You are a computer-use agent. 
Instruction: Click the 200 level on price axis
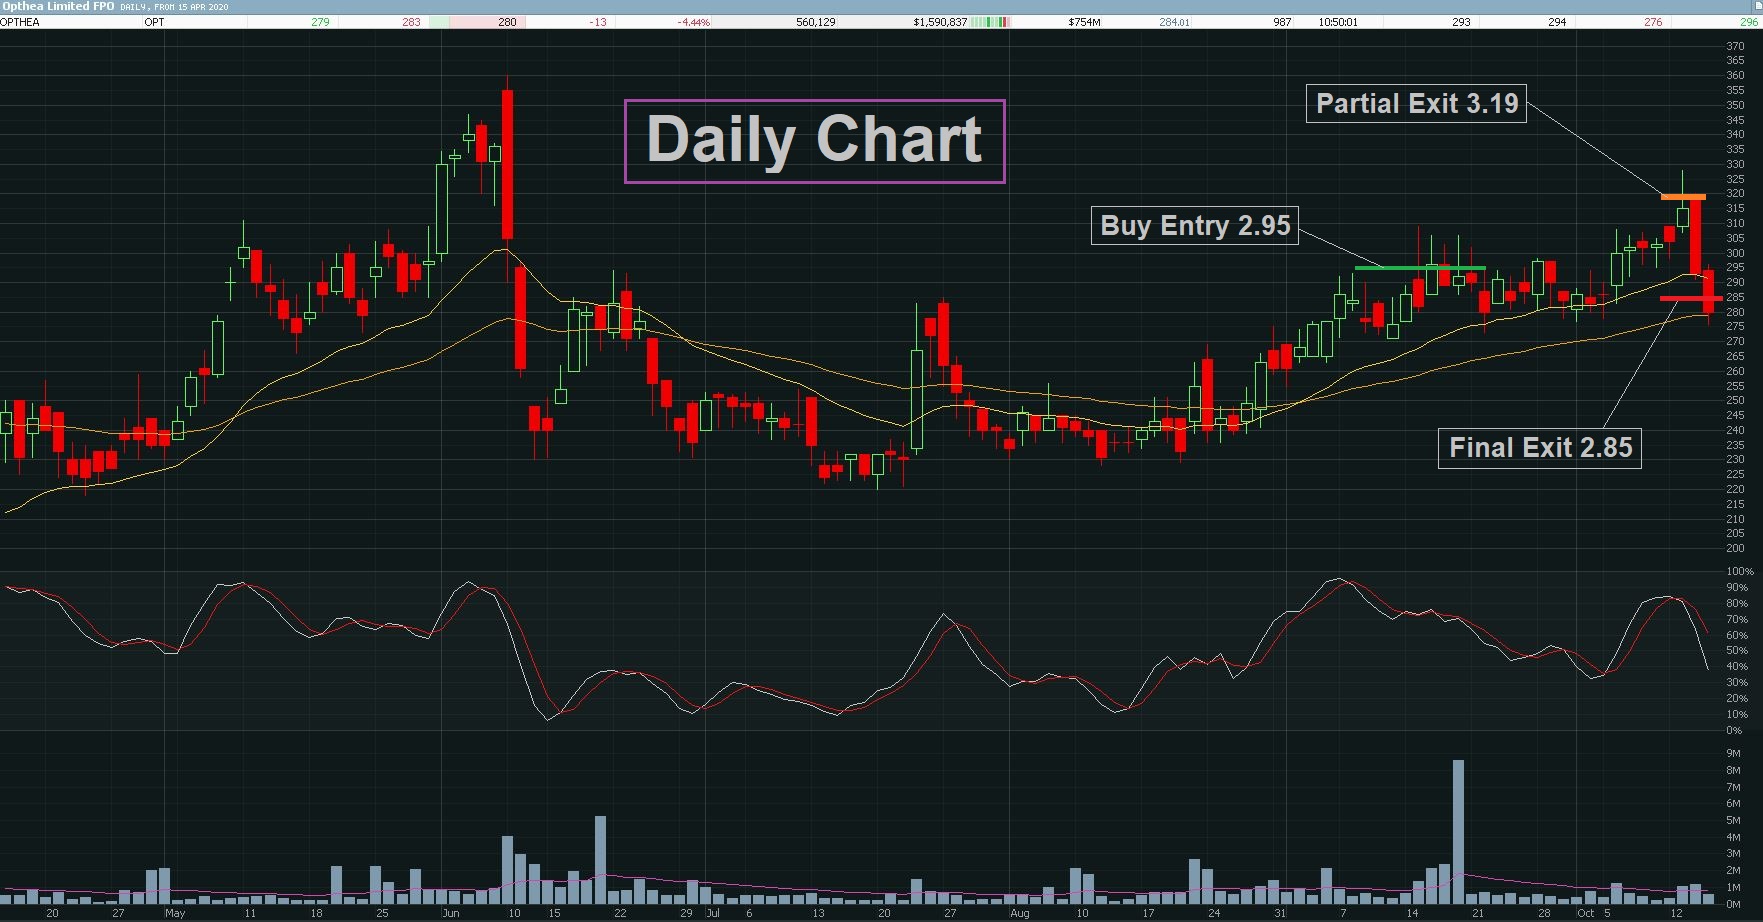pos(1735,548)
